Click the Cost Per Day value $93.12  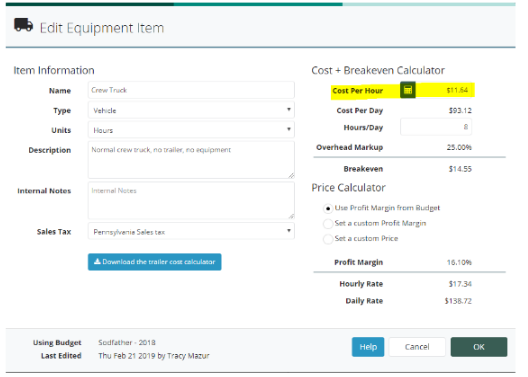[x=460, y=110]
